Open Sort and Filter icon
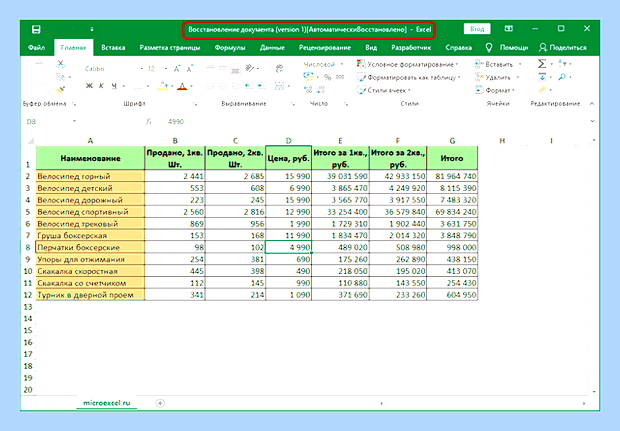 (x=562, y=64)
